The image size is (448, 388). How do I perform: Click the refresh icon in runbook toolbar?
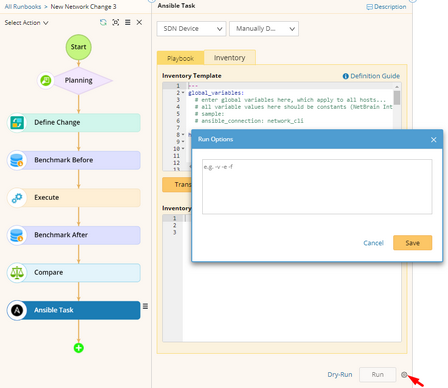103,22
